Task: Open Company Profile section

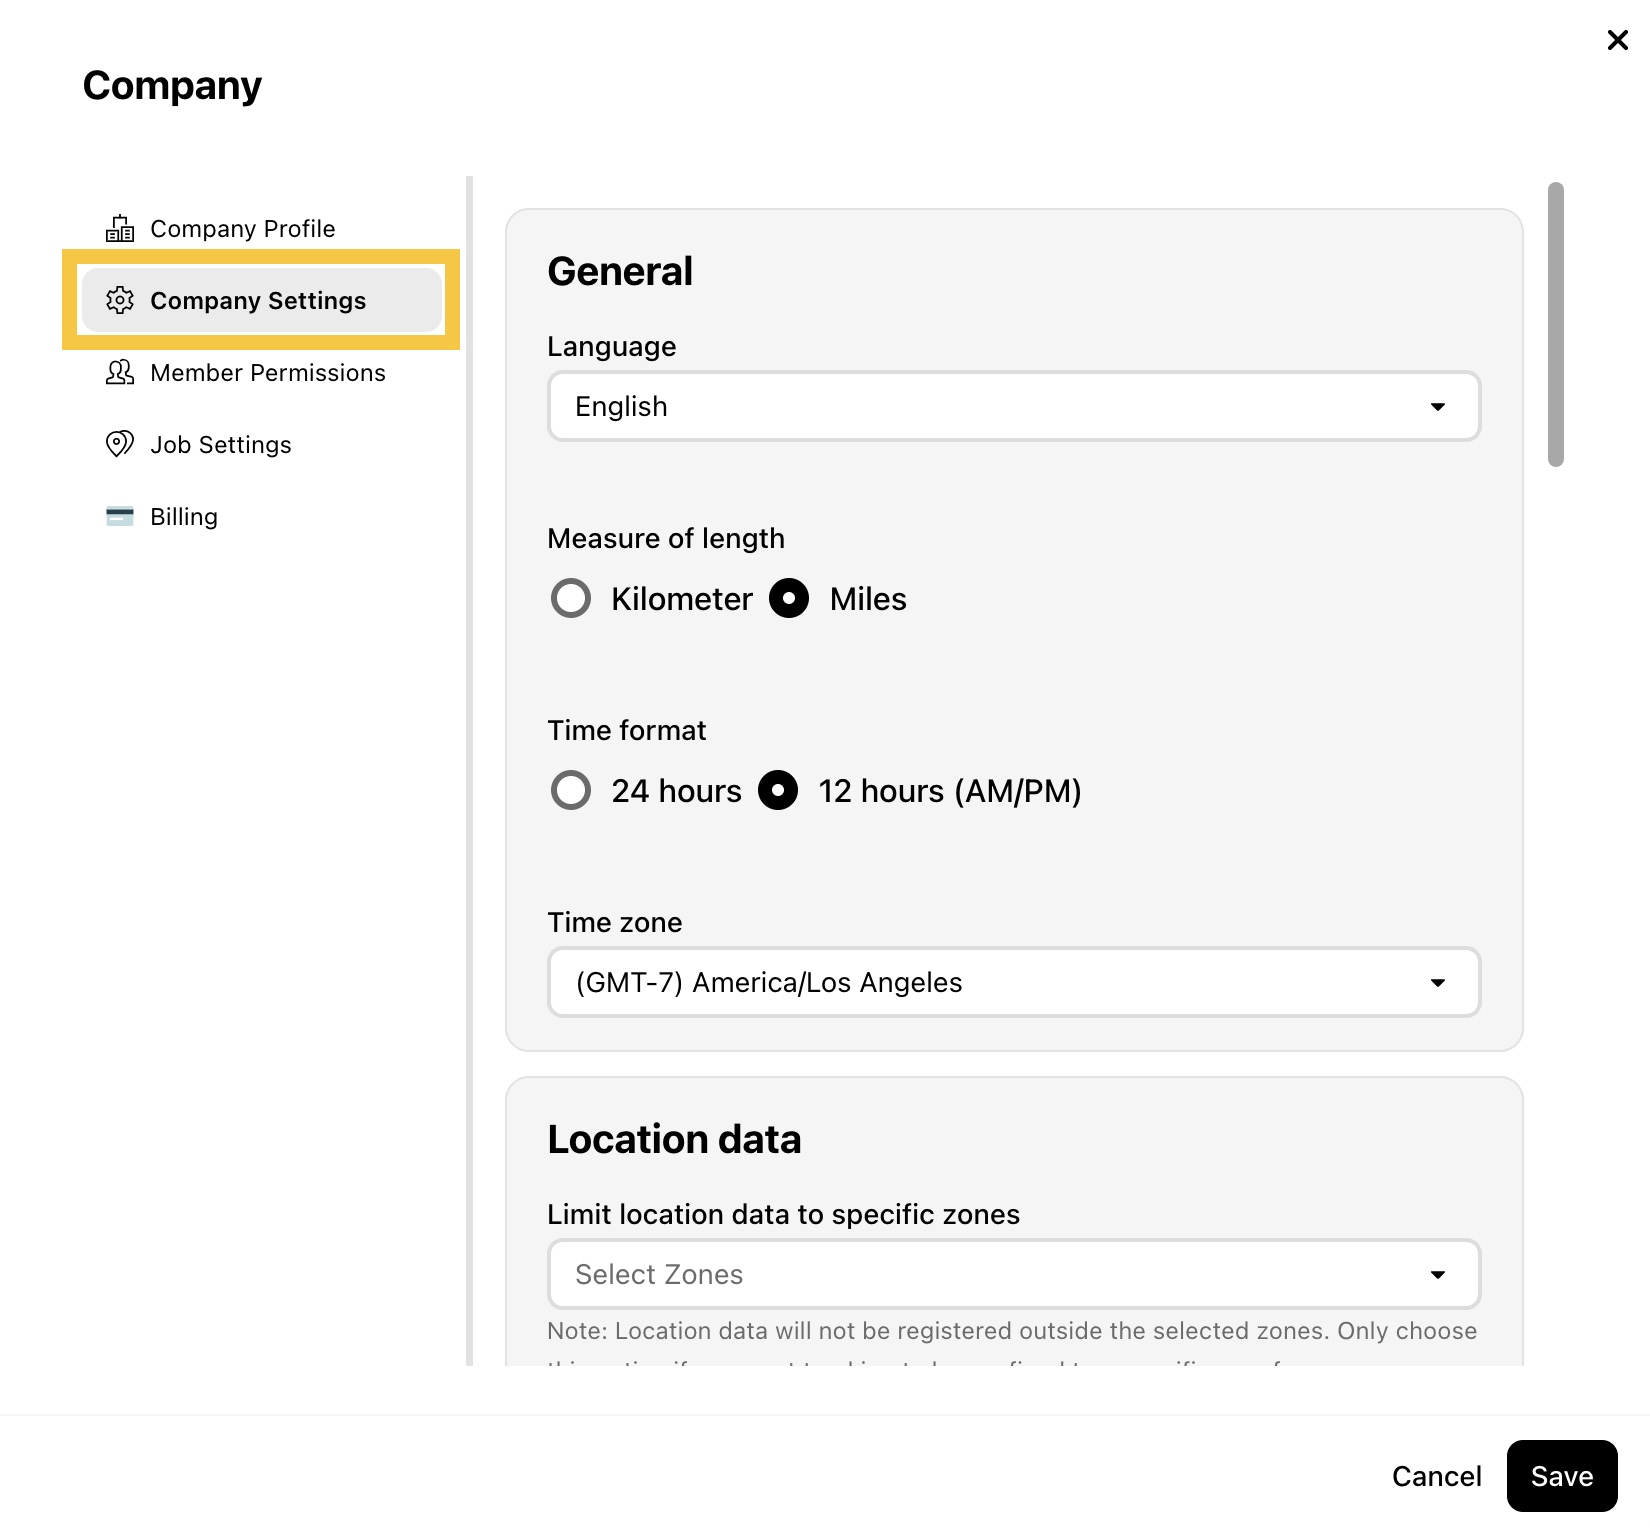Action: (260, 229)
